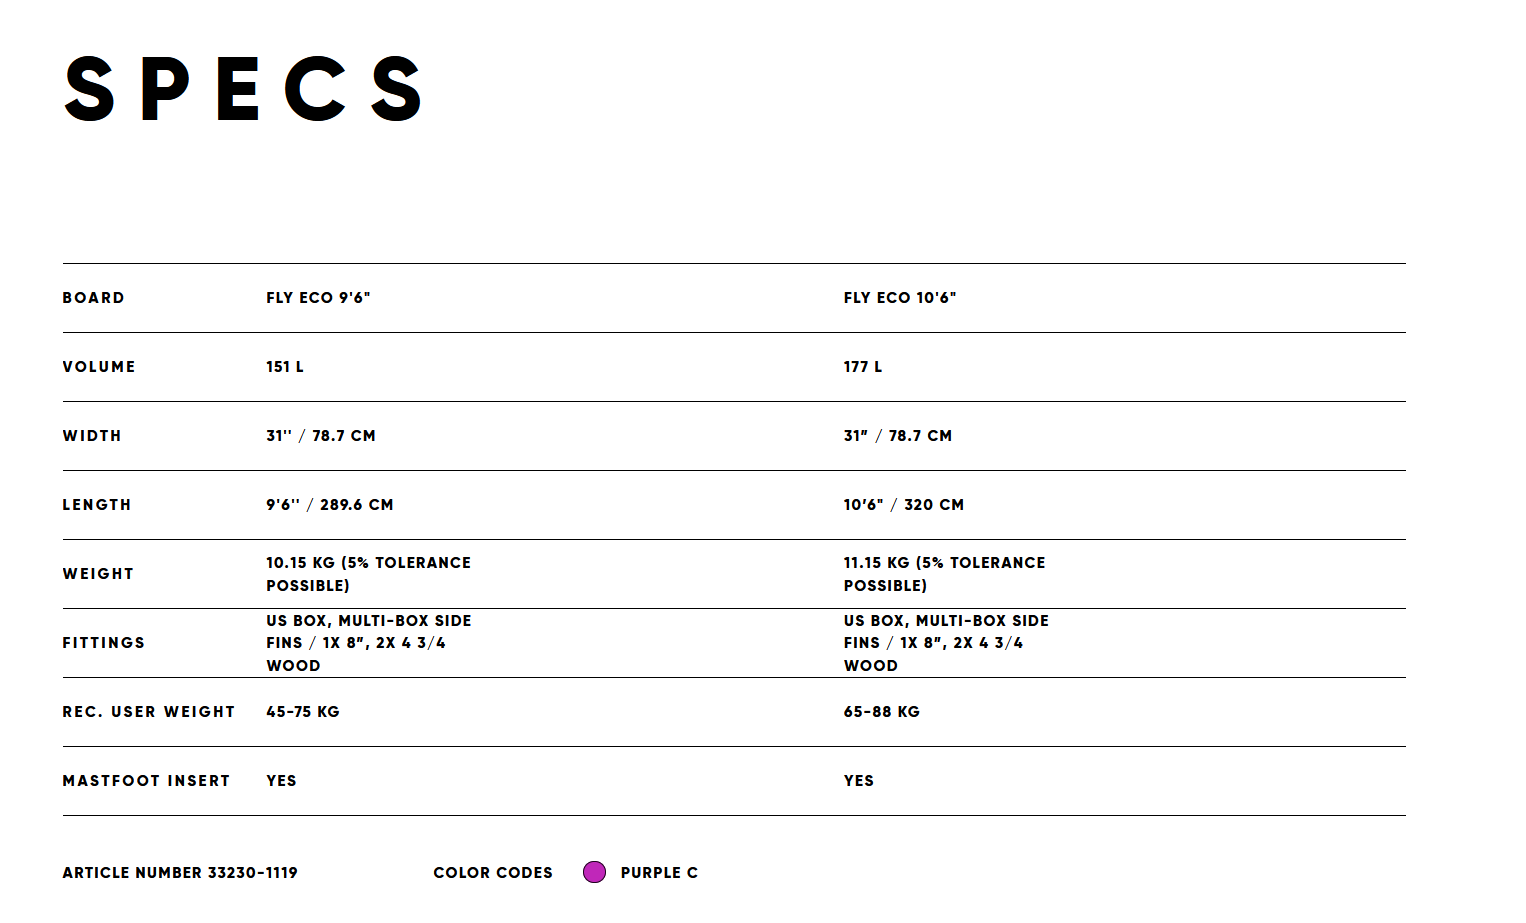The width and height of the screenshot is (1526, 923).
Task: Click the FITTINGS row label
Action: [x=104, y=643]
